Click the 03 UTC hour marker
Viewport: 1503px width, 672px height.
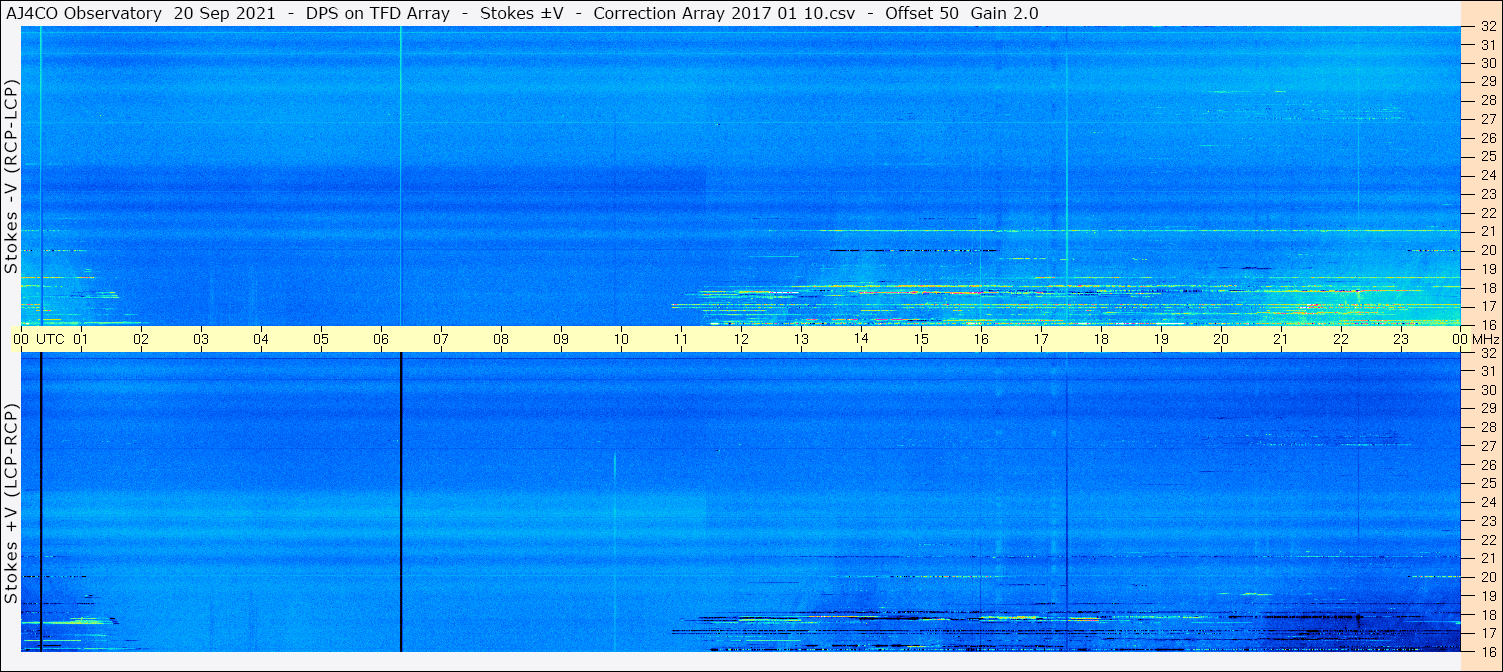pyautogui.click(x=201, y=339)
